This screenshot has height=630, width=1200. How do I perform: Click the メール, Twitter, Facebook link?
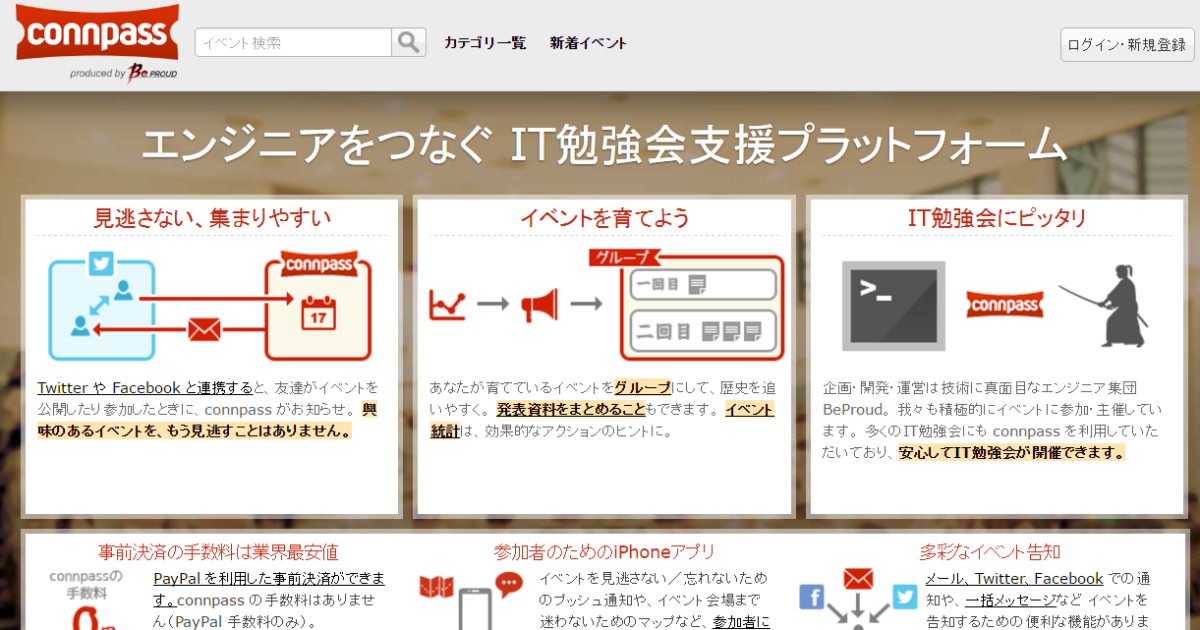[x=1014, y=578]
